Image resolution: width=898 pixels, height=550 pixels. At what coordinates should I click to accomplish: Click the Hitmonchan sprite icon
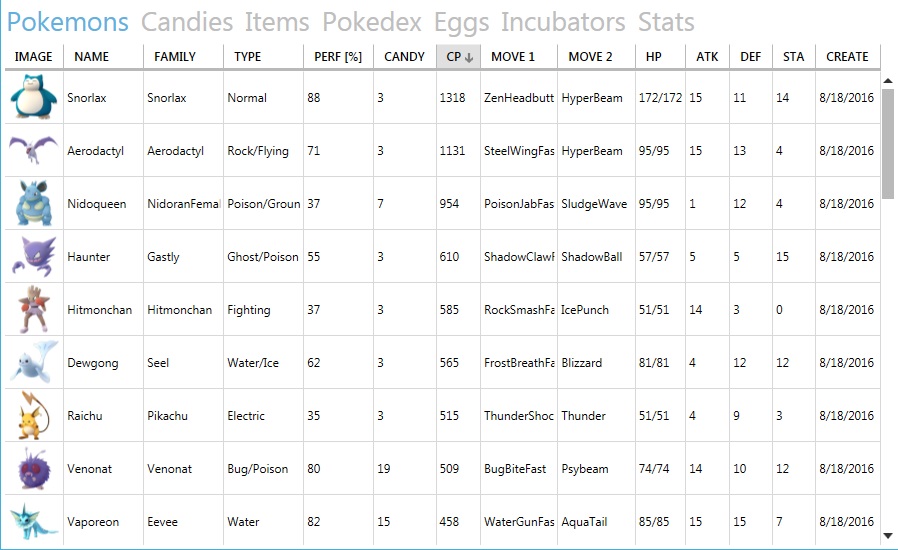34,309
